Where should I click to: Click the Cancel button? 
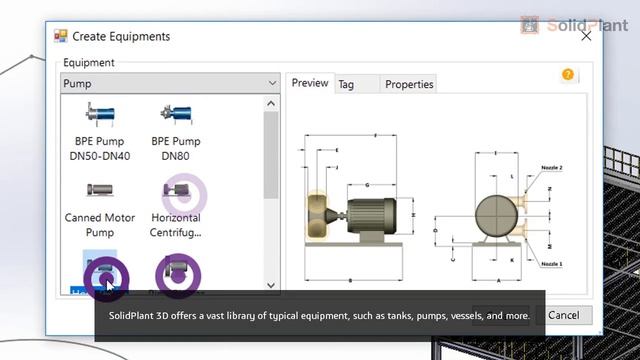pos(564,315)
